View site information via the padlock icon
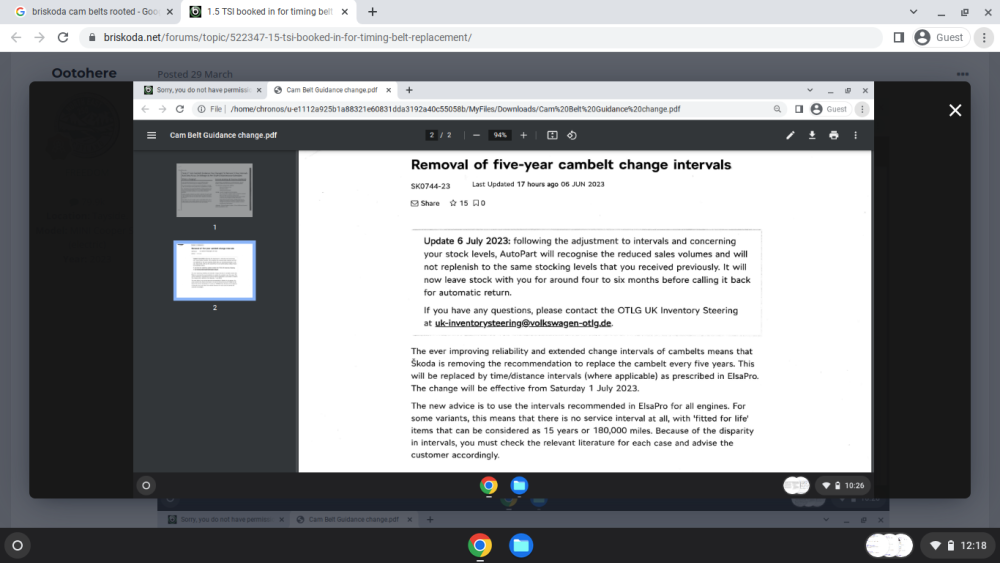The image size is (1000, 563). tap(92, 38)
